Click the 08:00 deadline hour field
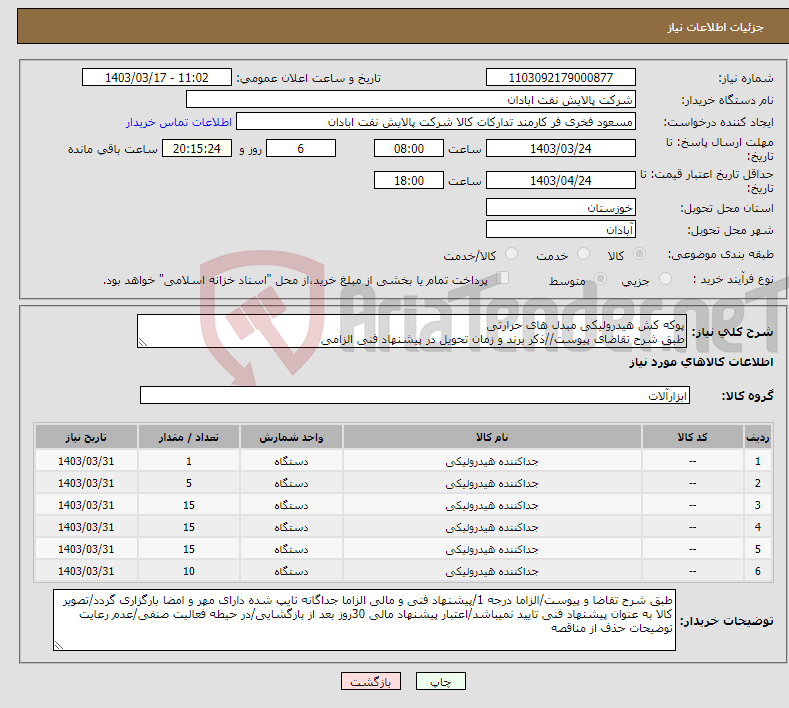This screenshot has height=708, width=789. (x=409, y=148)
